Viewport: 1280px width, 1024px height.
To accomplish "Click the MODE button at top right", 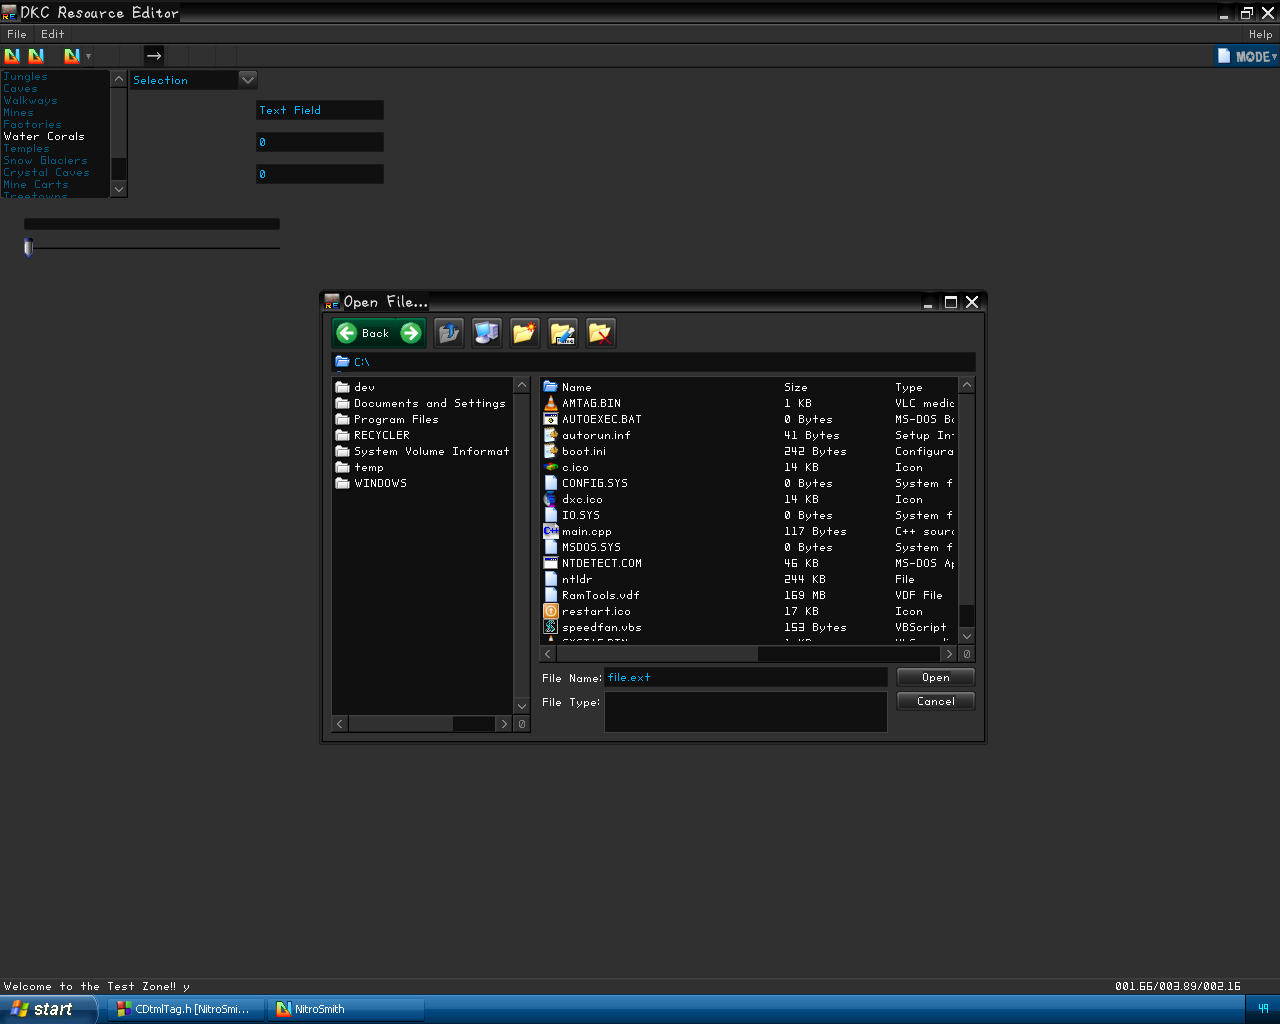I will [1247, 56].
